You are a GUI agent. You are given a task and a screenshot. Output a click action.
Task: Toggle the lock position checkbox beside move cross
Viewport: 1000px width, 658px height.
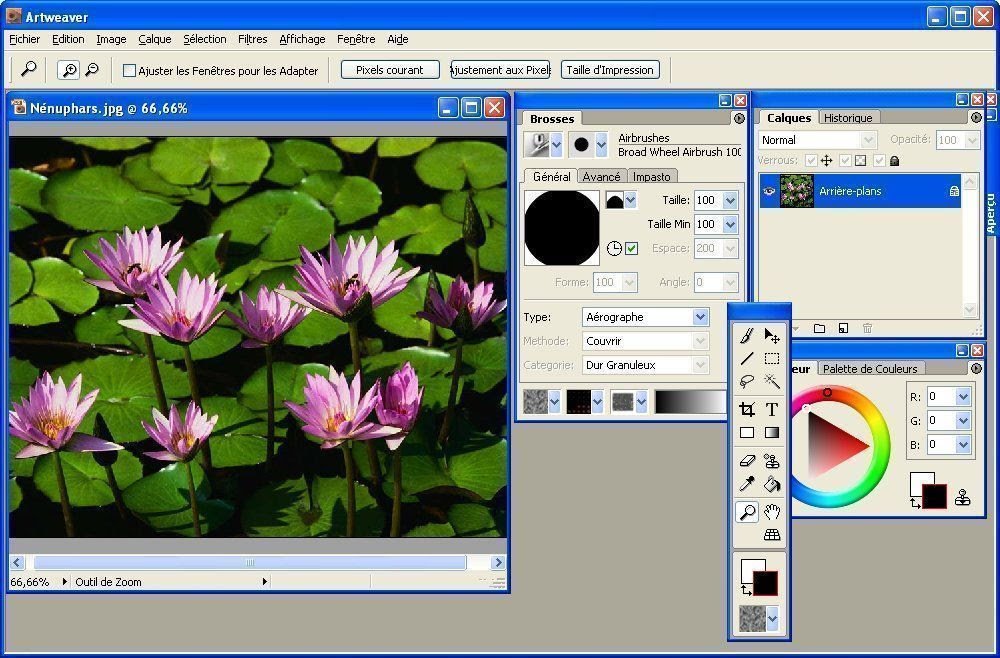click(811, 161)
